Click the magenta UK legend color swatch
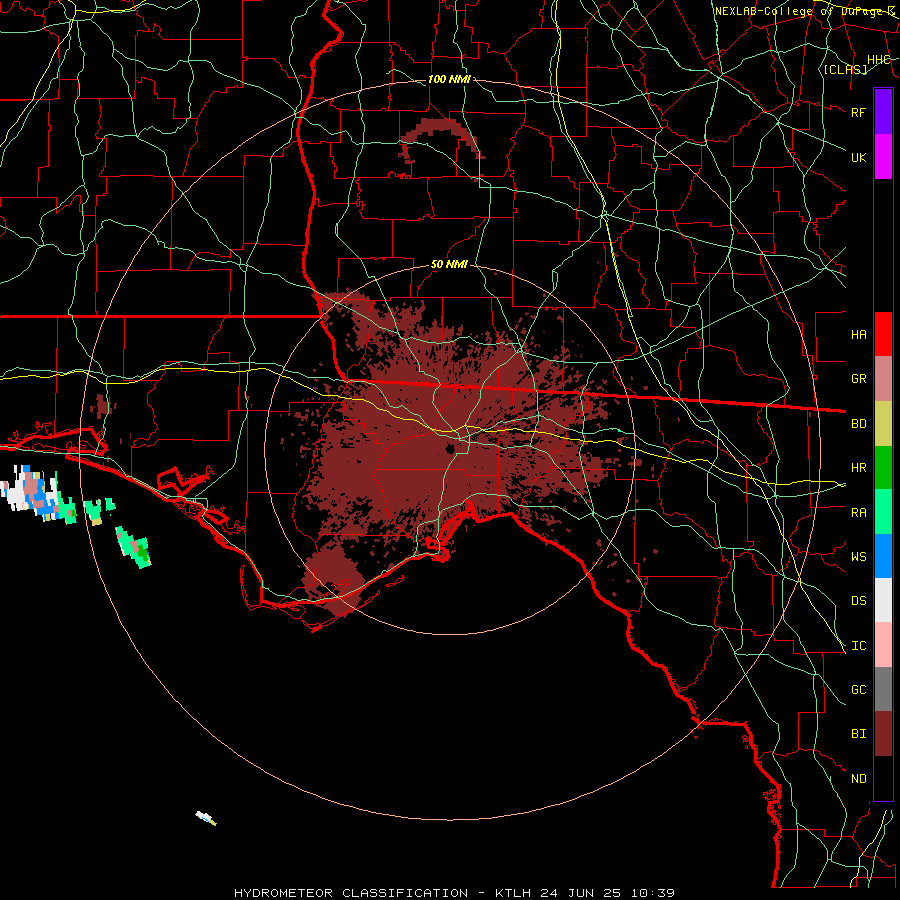900x900 pixels. [x=883, y=157]
